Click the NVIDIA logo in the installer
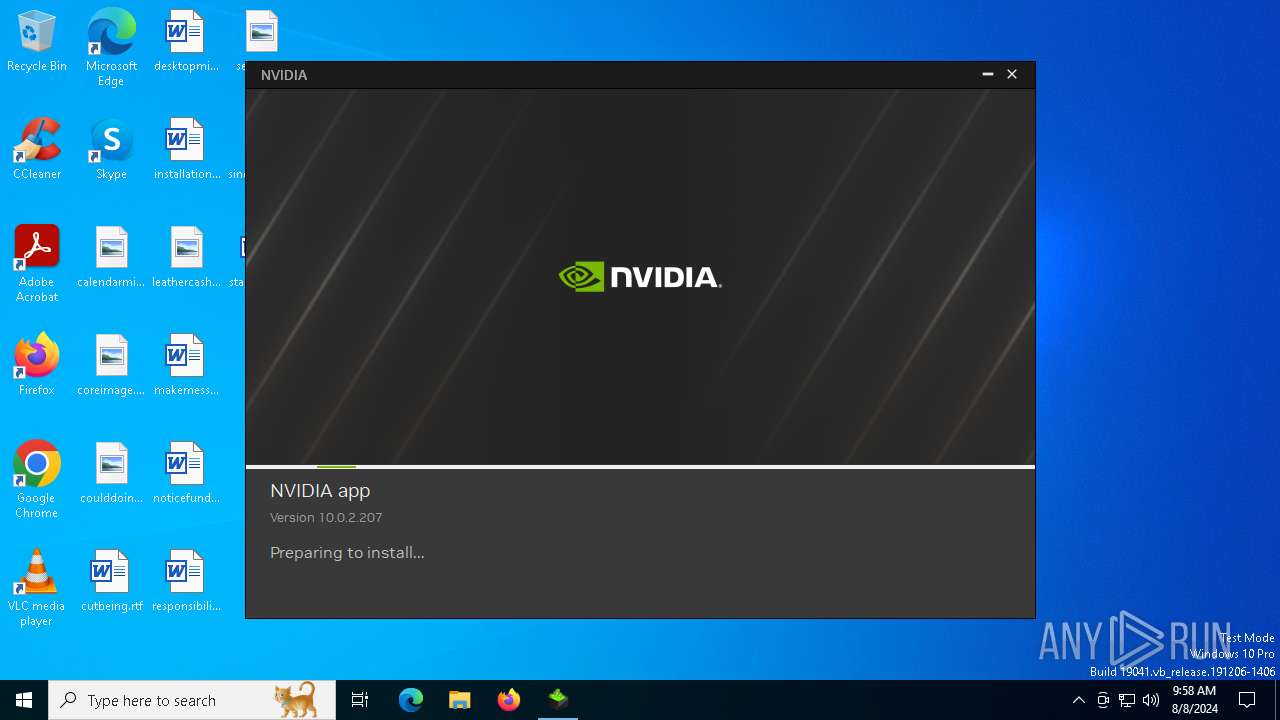 click(640, 277)
